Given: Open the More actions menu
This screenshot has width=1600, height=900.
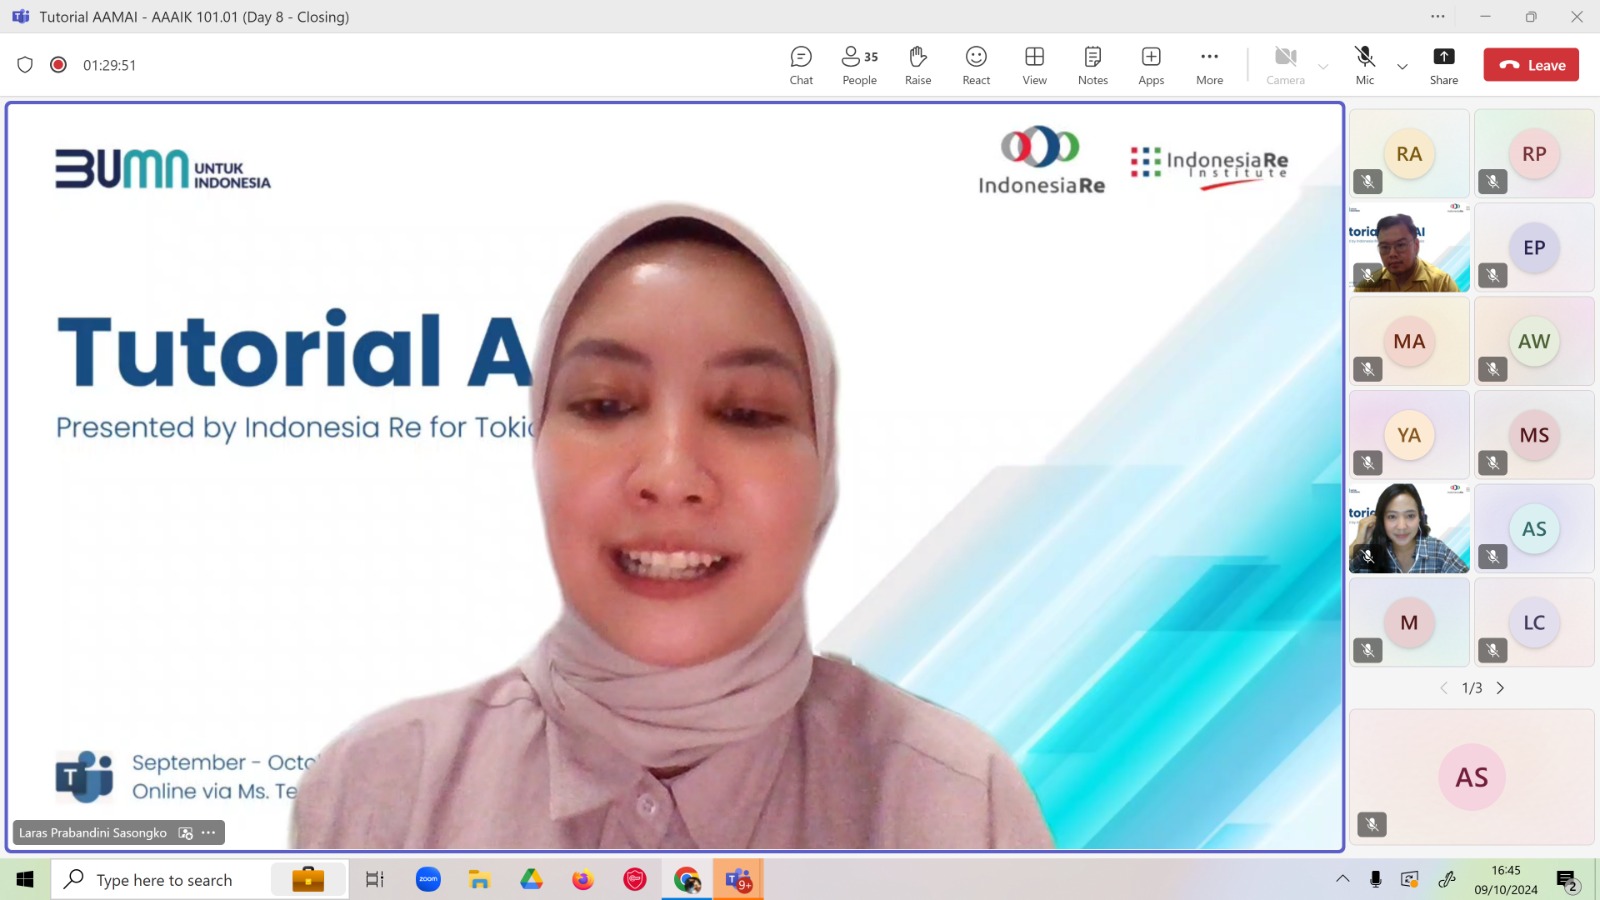Looking at the screenshot, I should coord(1209,66).
